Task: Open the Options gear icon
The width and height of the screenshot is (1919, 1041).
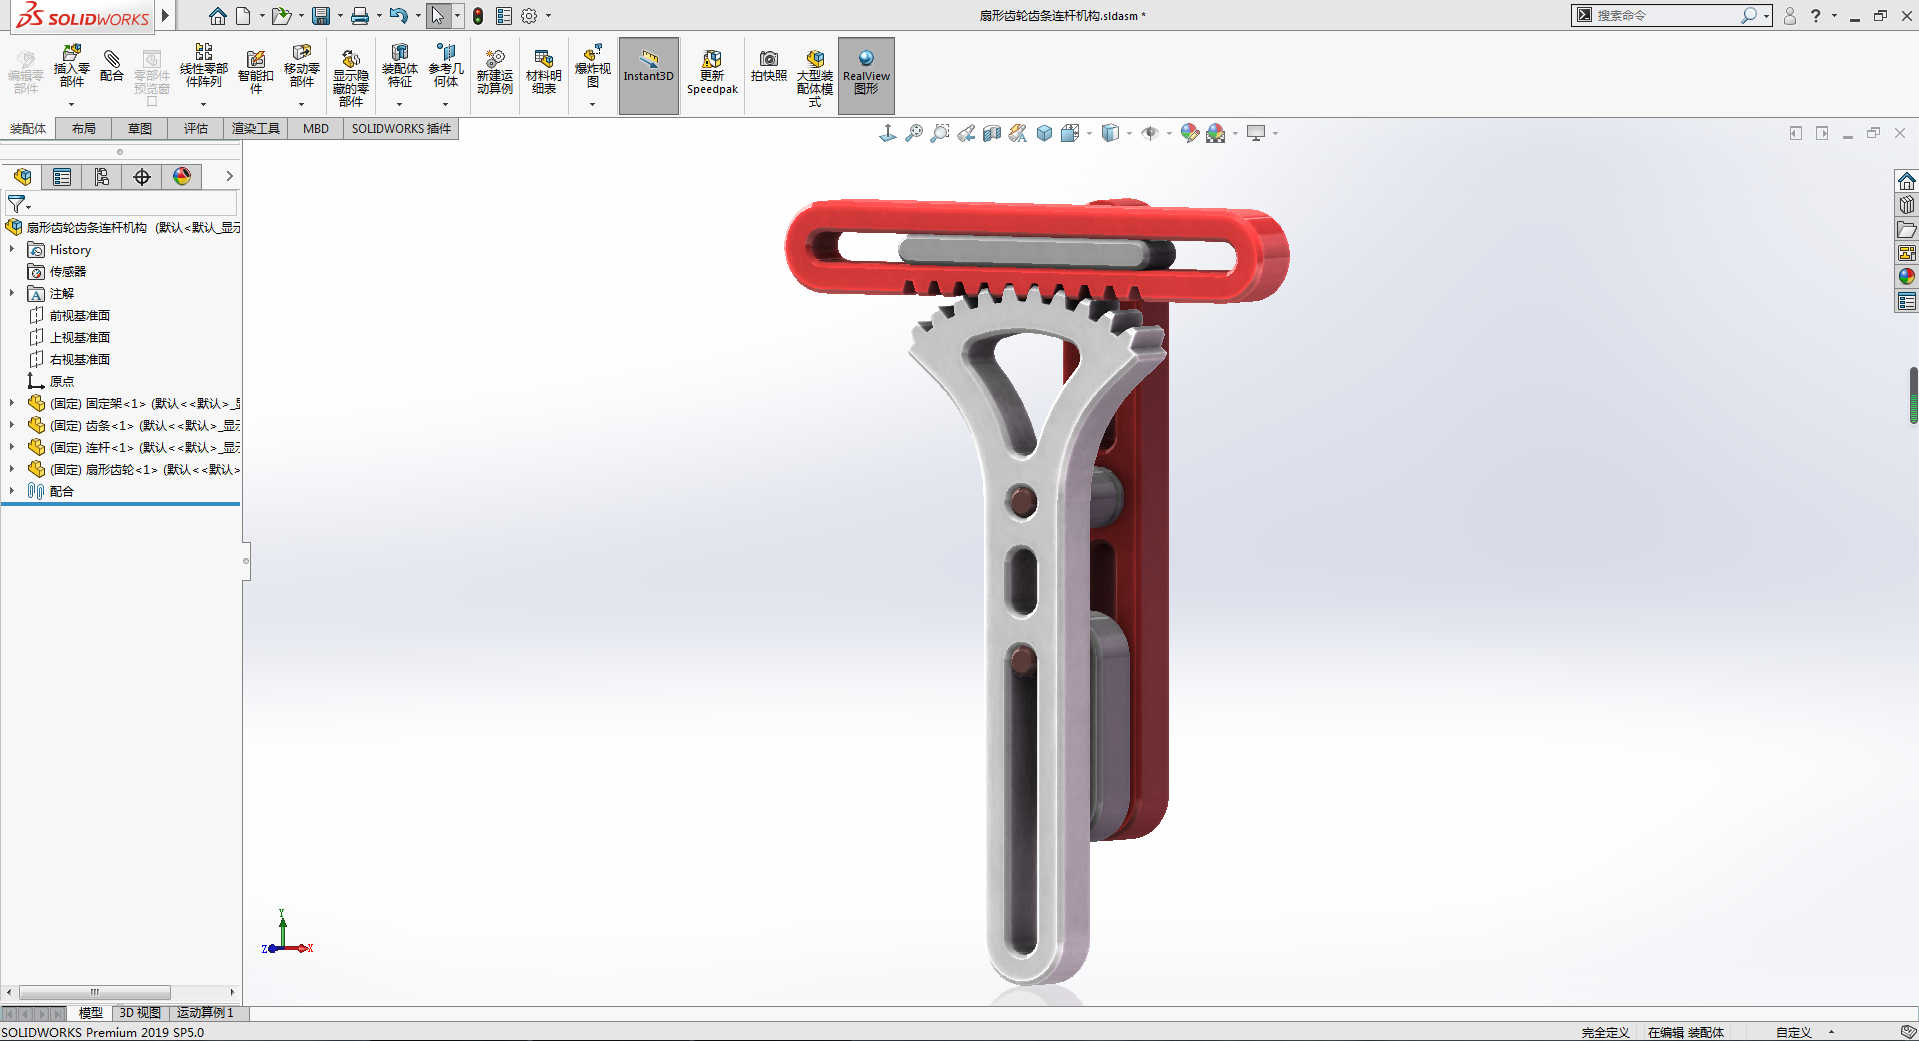Action: tap(529, 16)
